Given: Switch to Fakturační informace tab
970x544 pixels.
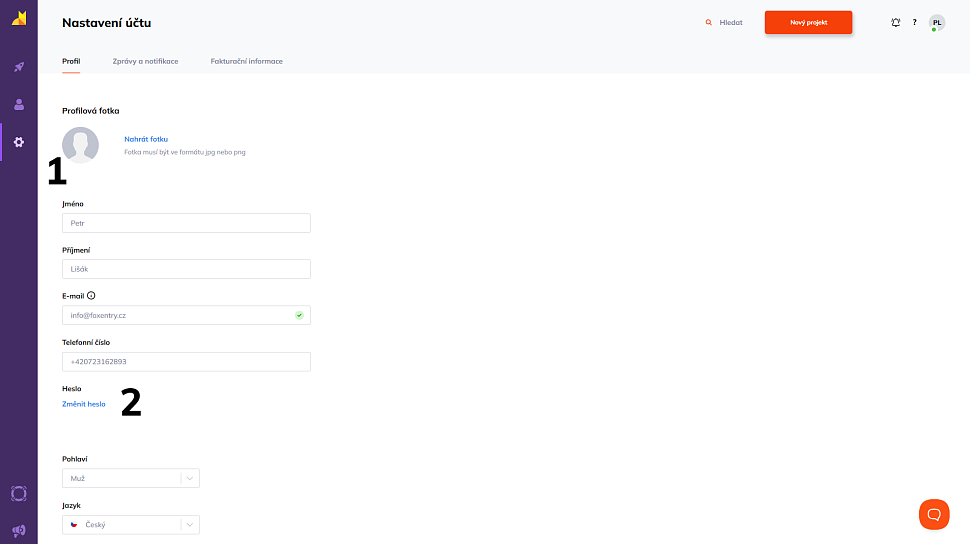Looking at the screenshot, I should pos(246,61).
